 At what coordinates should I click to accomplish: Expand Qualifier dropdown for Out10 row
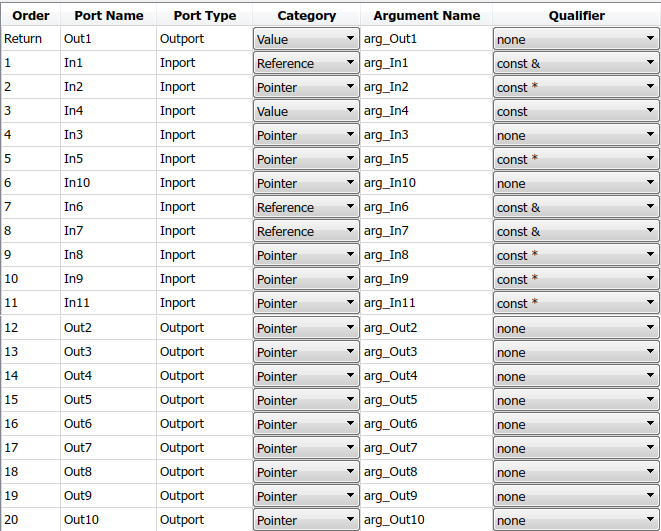click(575, 520)
